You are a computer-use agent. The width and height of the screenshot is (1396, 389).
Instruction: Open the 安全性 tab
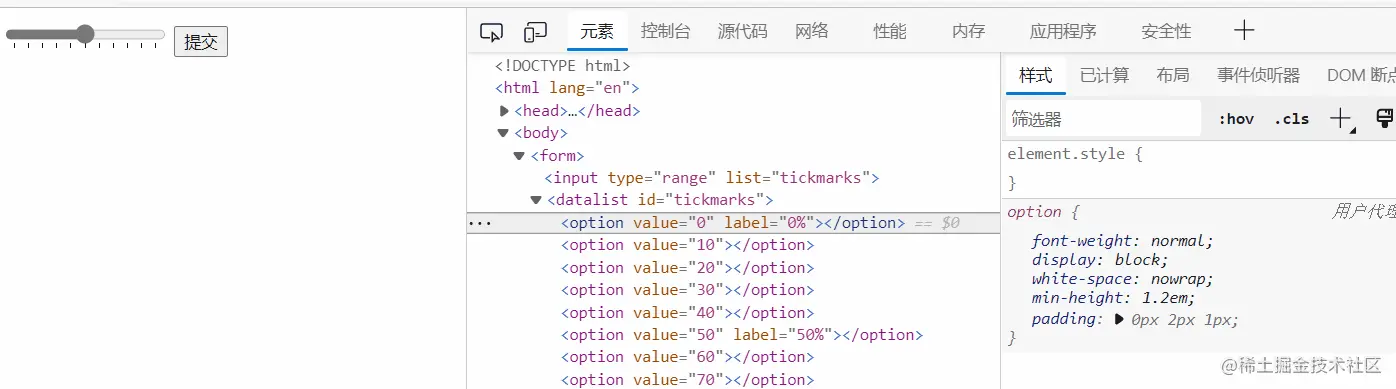coord(1166,31)
